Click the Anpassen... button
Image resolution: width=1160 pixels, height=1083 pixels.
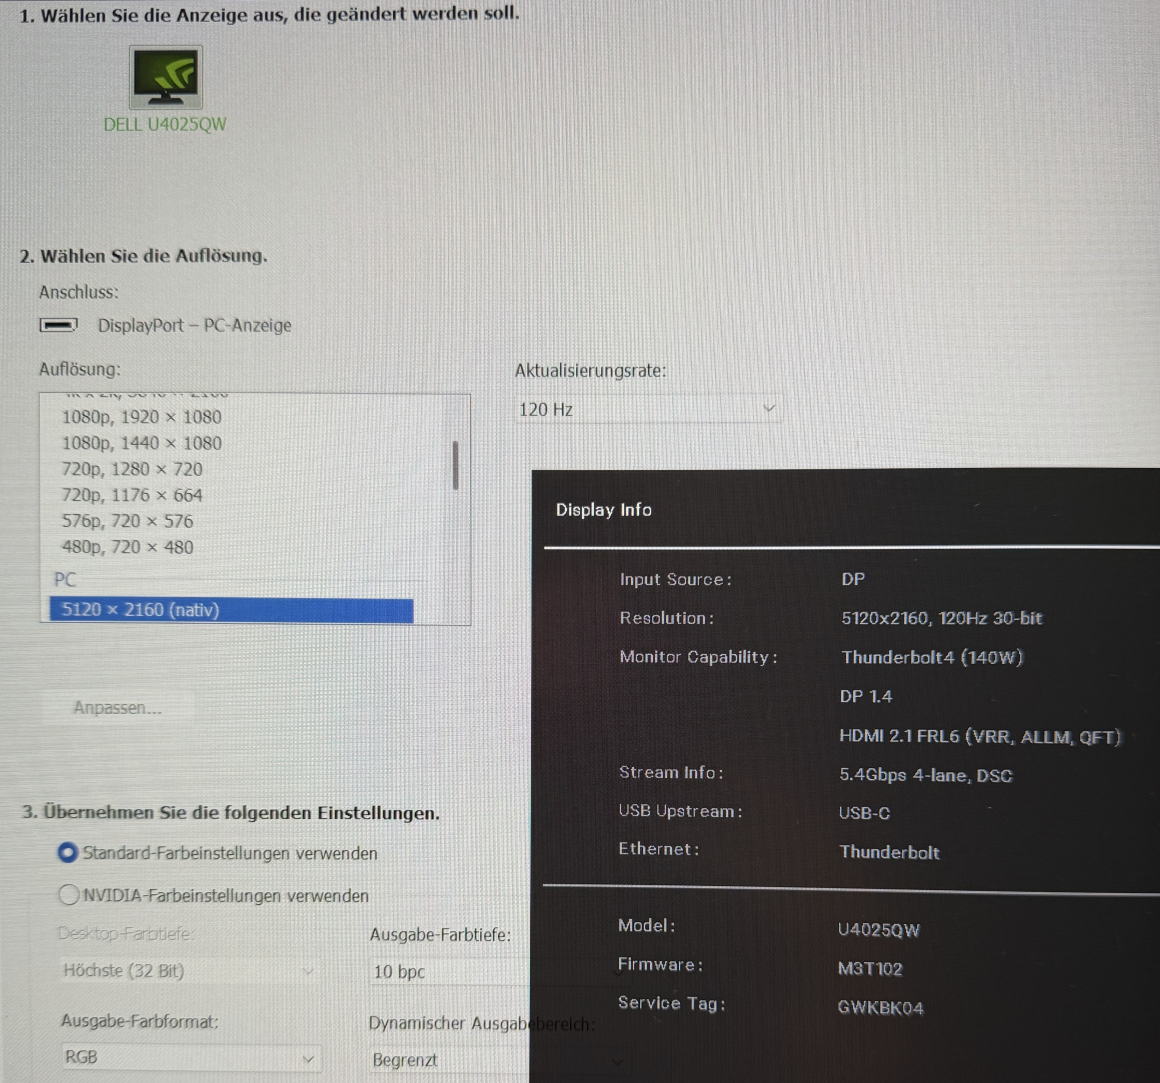118,708
